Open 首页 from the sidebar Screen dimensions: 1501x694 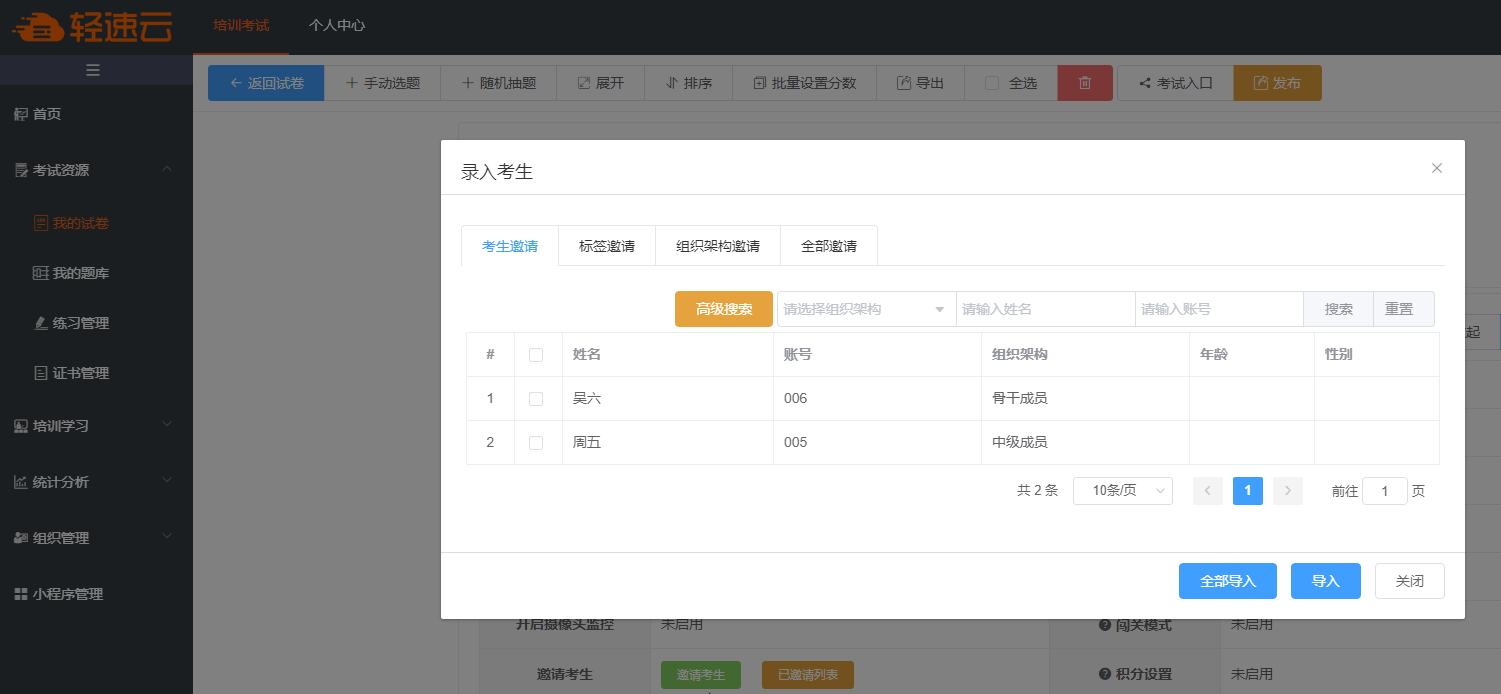(x=47, y=114)
